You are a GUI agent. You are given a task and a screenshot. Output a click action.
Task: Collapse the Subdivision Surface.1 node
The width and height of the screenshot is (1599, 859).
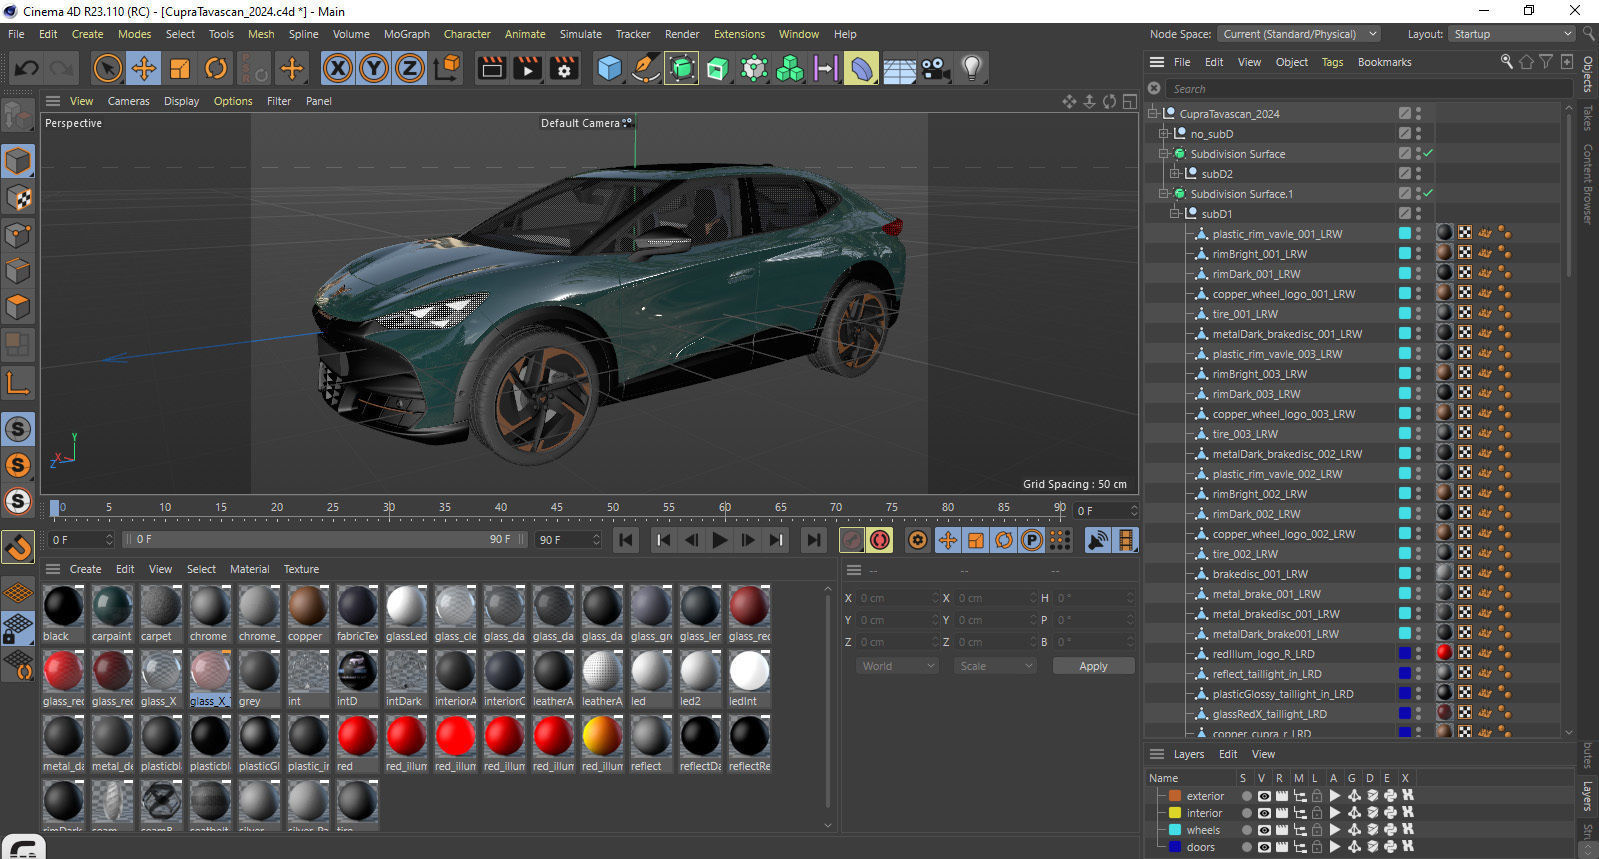coord(1164,193)
